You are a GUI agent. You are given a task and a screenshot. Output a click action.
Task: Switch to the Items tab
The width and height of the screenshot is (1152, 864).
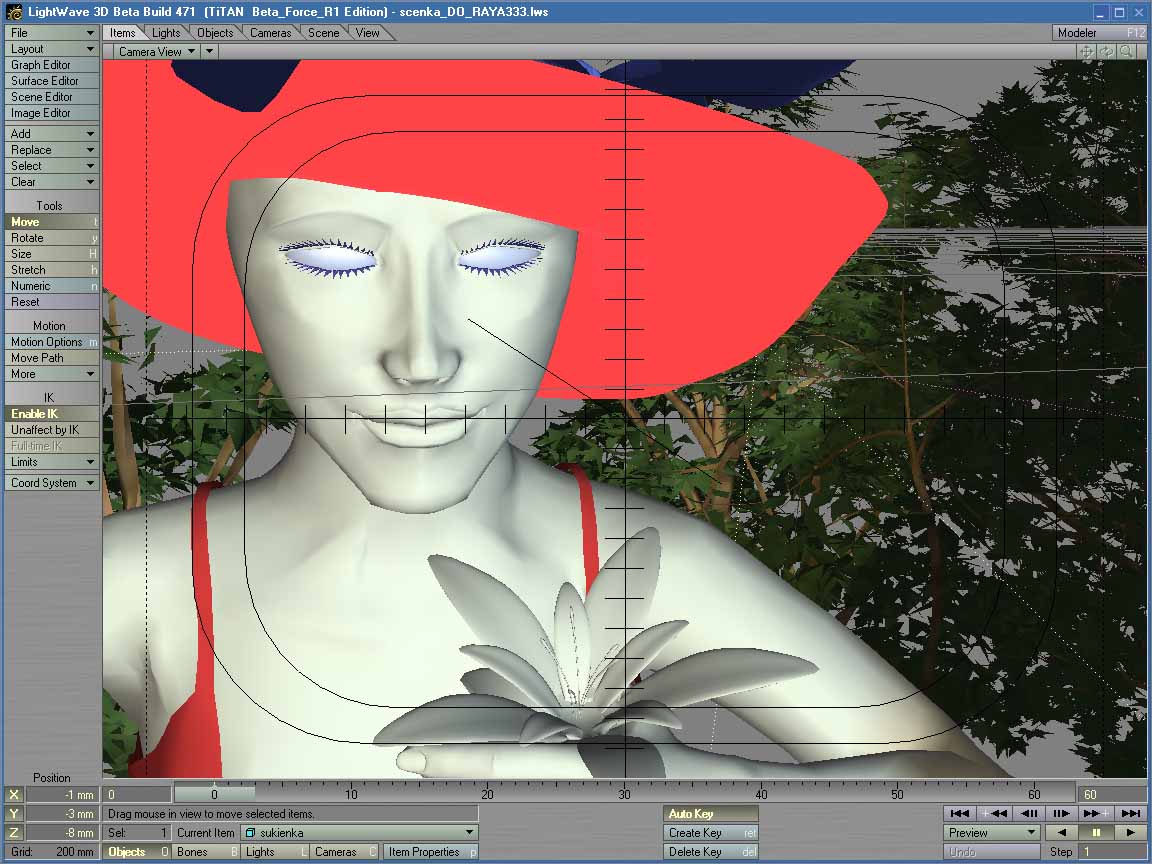pyautogui.click(x=123, y=32)
